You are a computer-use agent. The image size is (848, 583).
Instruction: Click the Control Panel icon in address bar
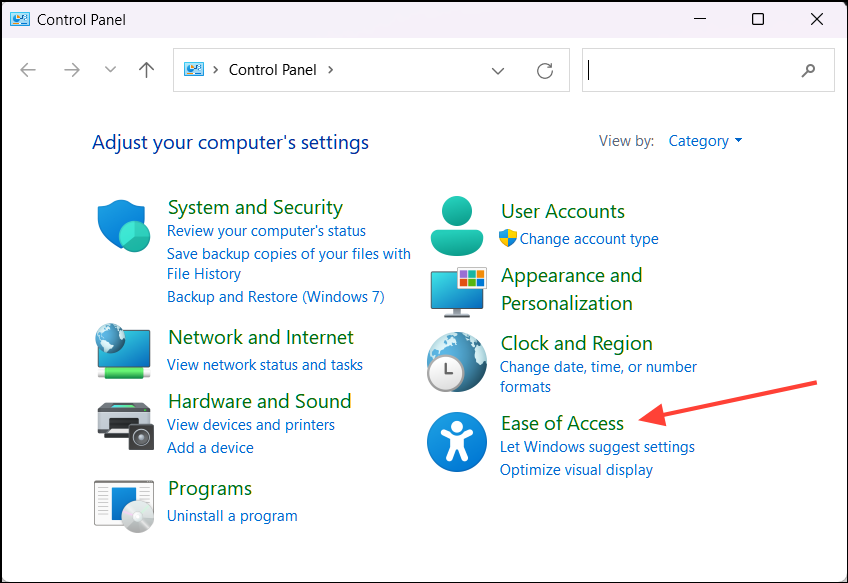click(194, 70)
